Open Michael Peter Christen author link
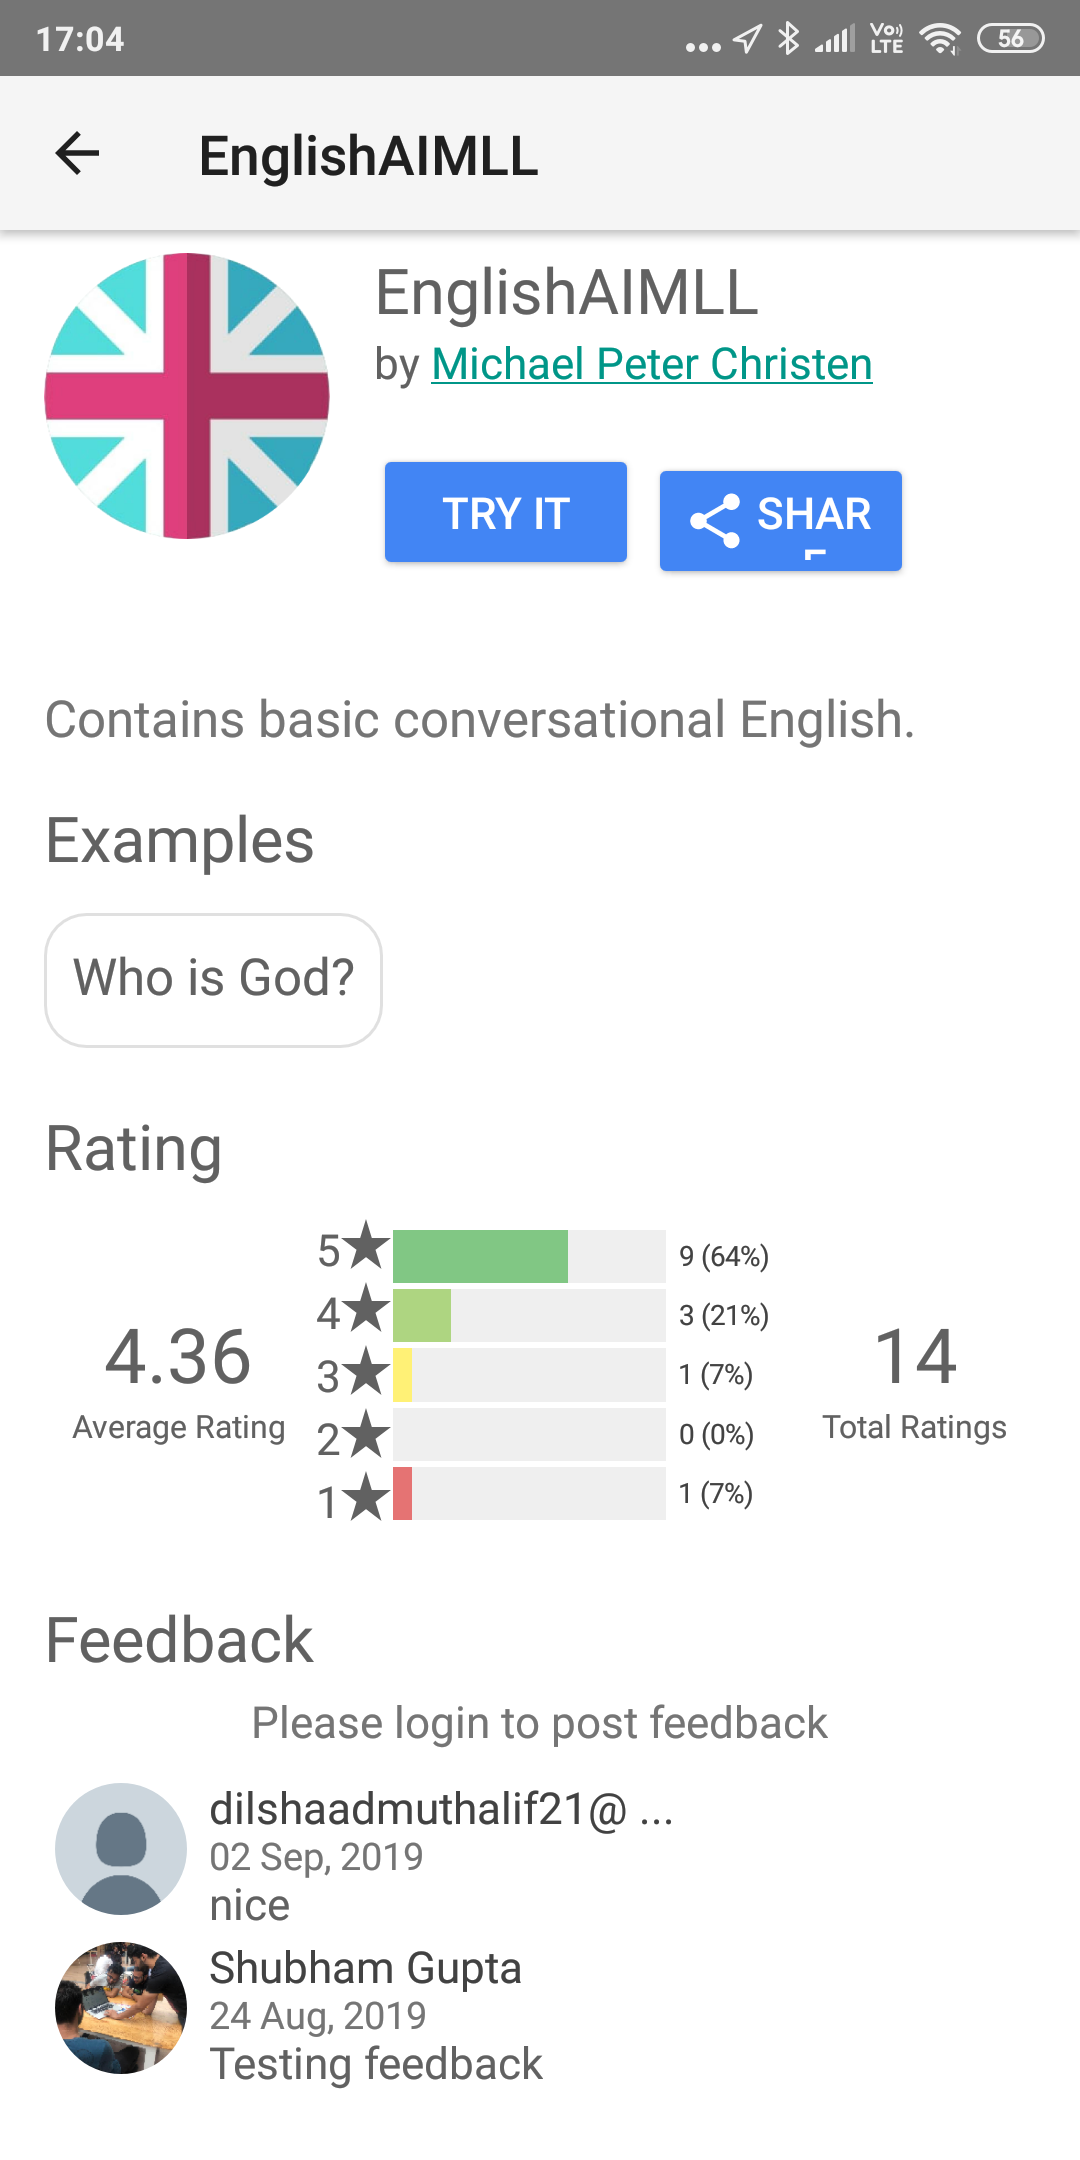This screenshot has height=2160, width=1080. 652,364
